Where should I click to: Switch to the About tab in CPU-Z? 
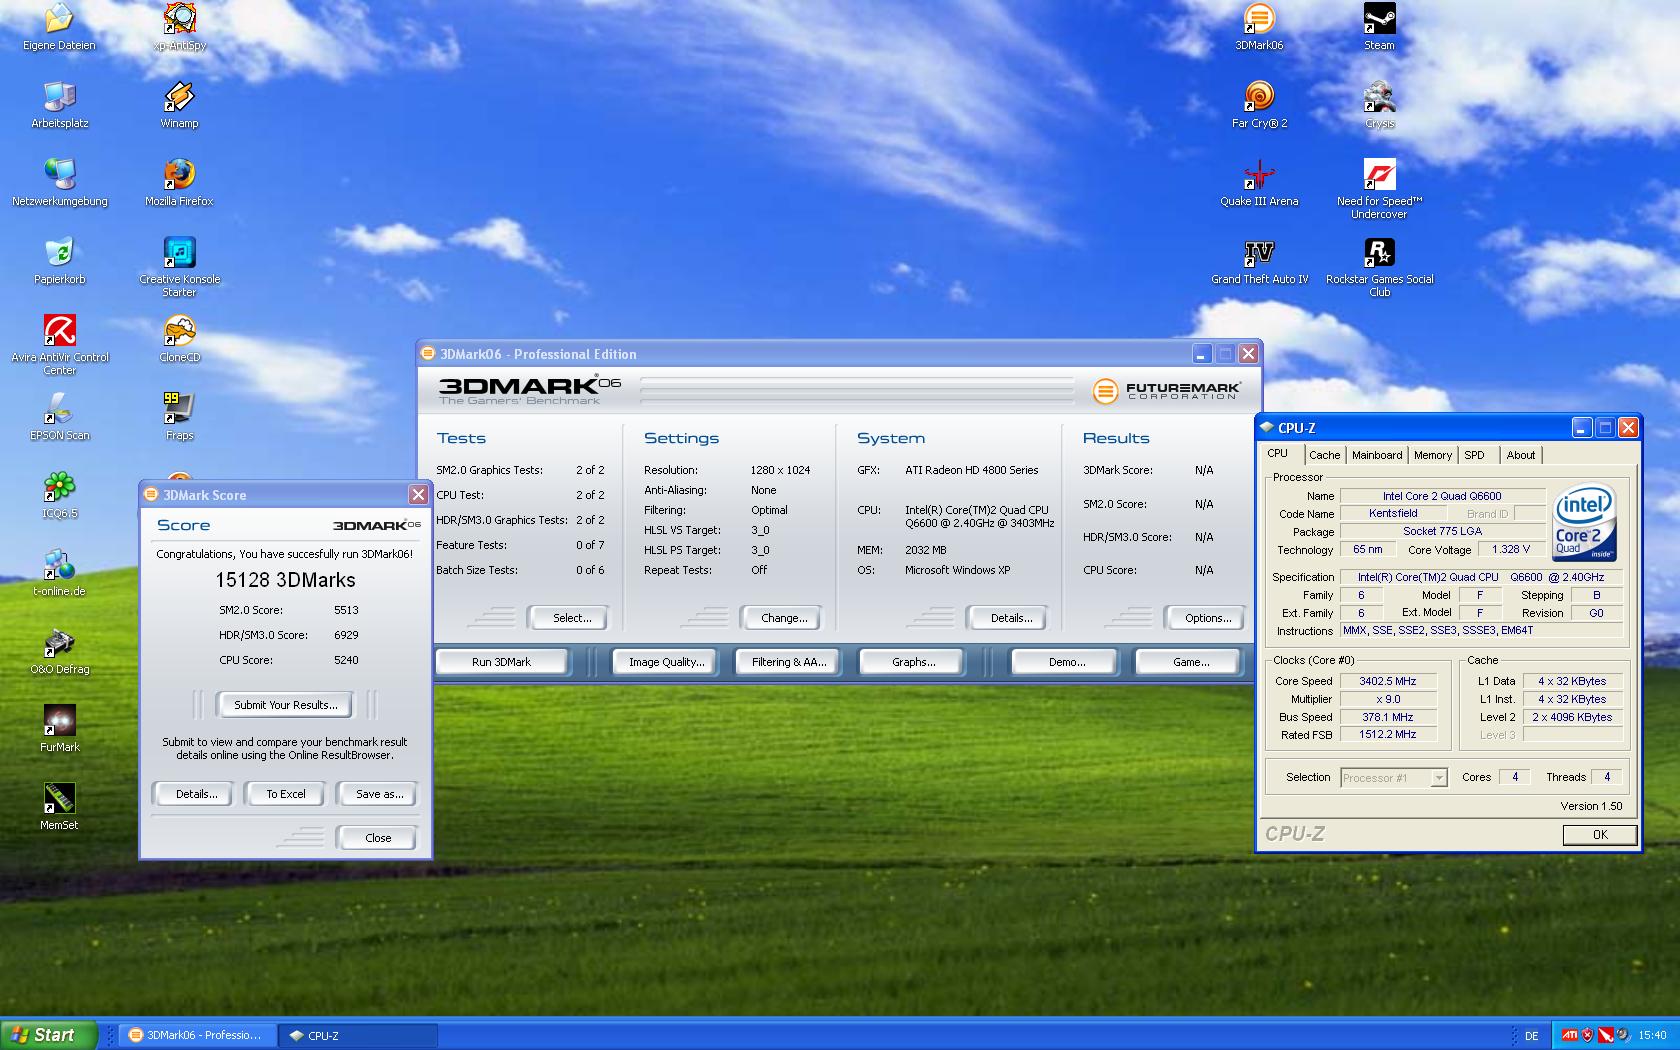[1520, 455]
